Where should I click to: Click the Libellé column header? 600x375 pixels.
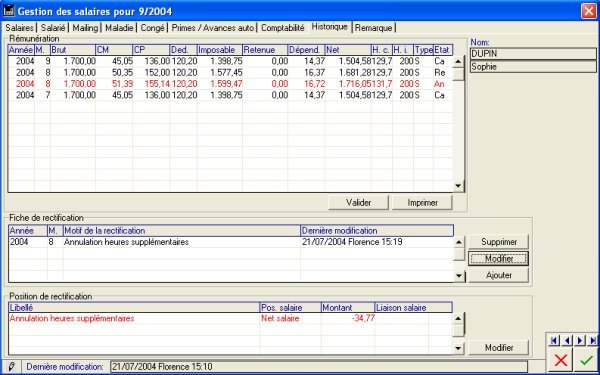[134, 308]
